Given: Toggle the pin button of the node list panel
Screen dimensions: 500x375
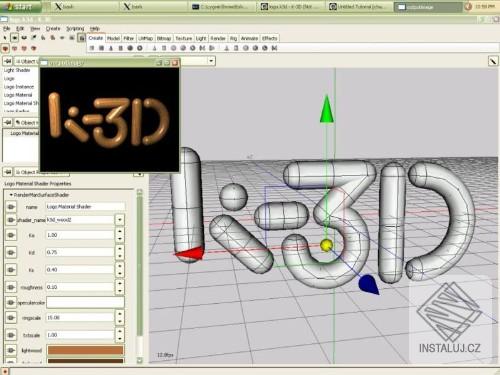Looking at the screenshot, I should (x=8, y=61).
